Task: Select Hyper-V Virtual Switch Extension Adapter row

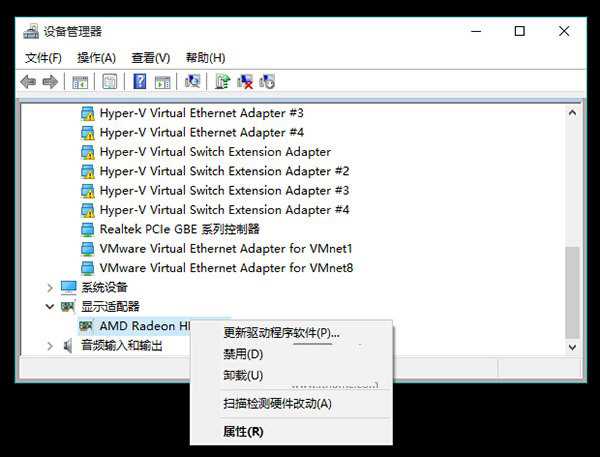Action: click(x=215, y=152)
